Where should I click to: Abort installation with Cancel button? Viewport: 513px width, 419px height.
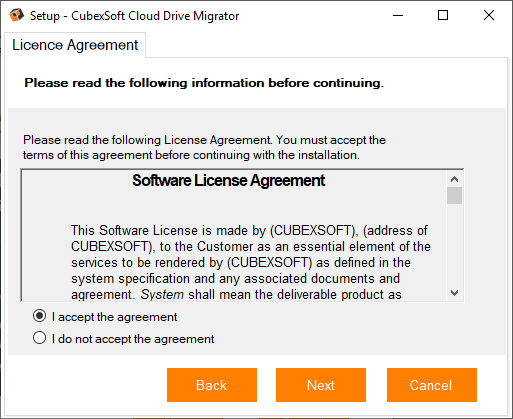click(432, 385)
